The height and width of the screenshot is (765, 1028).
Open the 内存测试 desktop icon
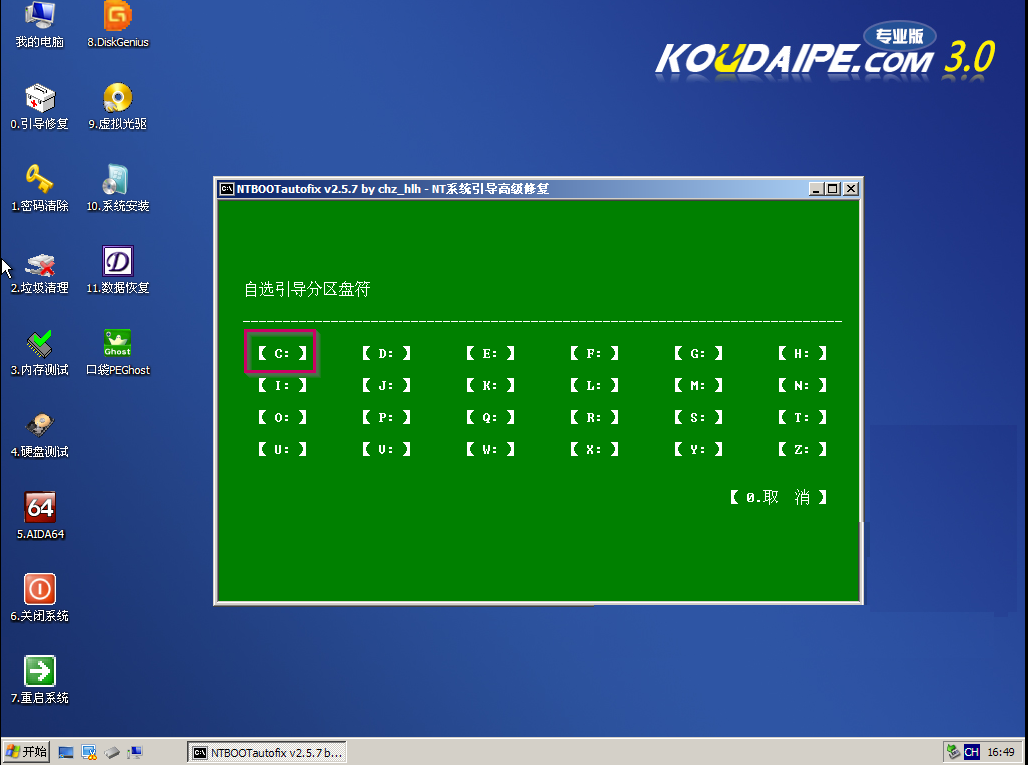pyautogui.click(x=40, y=344)
